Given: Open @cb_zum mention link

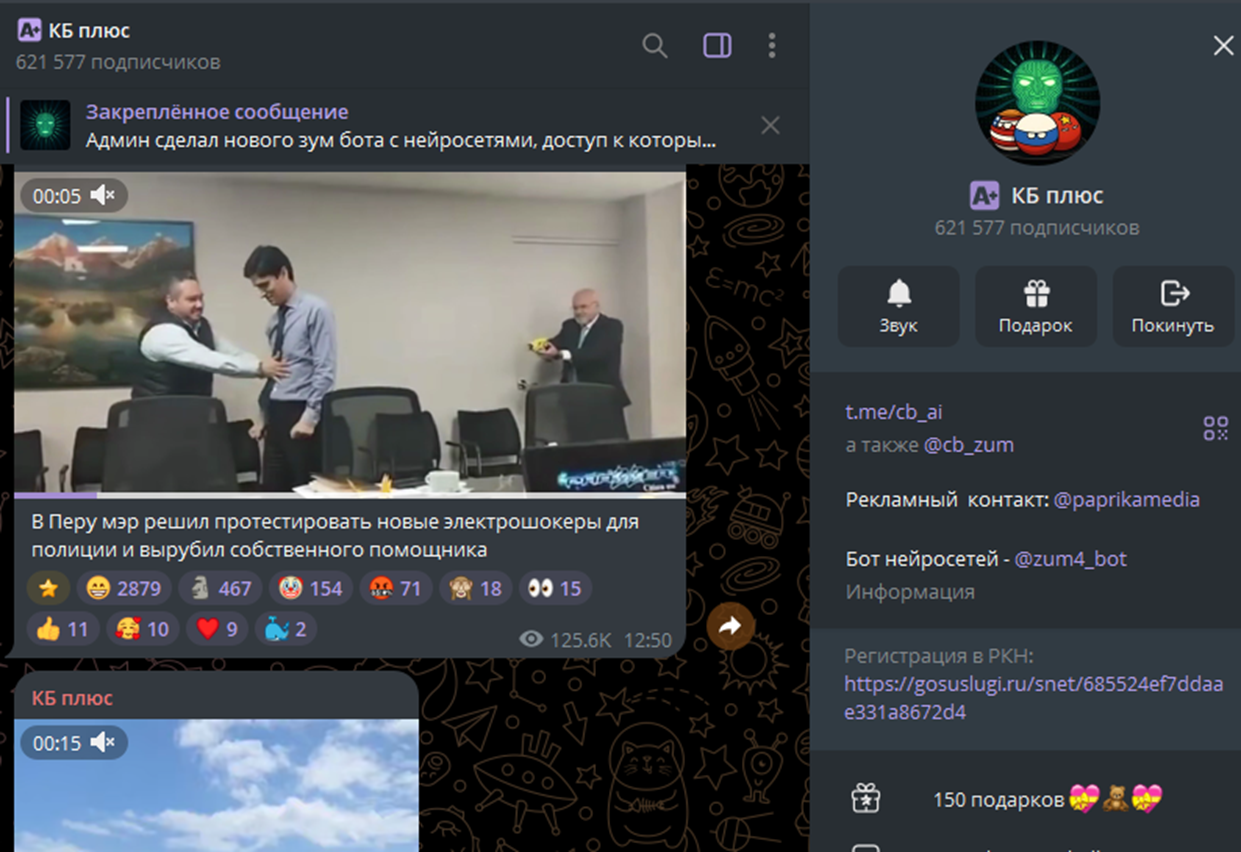Looking at the screenshot, I should [968, 445].
